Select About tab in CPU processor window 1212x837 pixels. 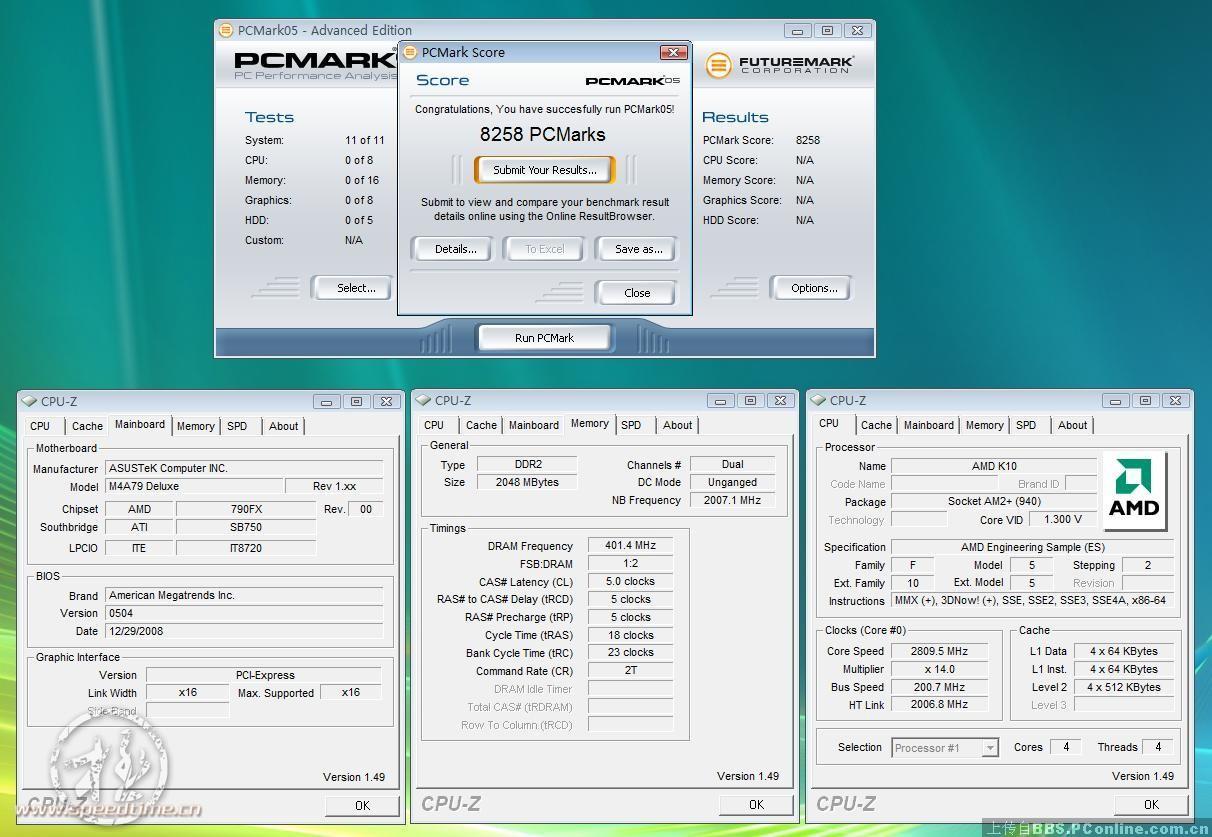1072,425
